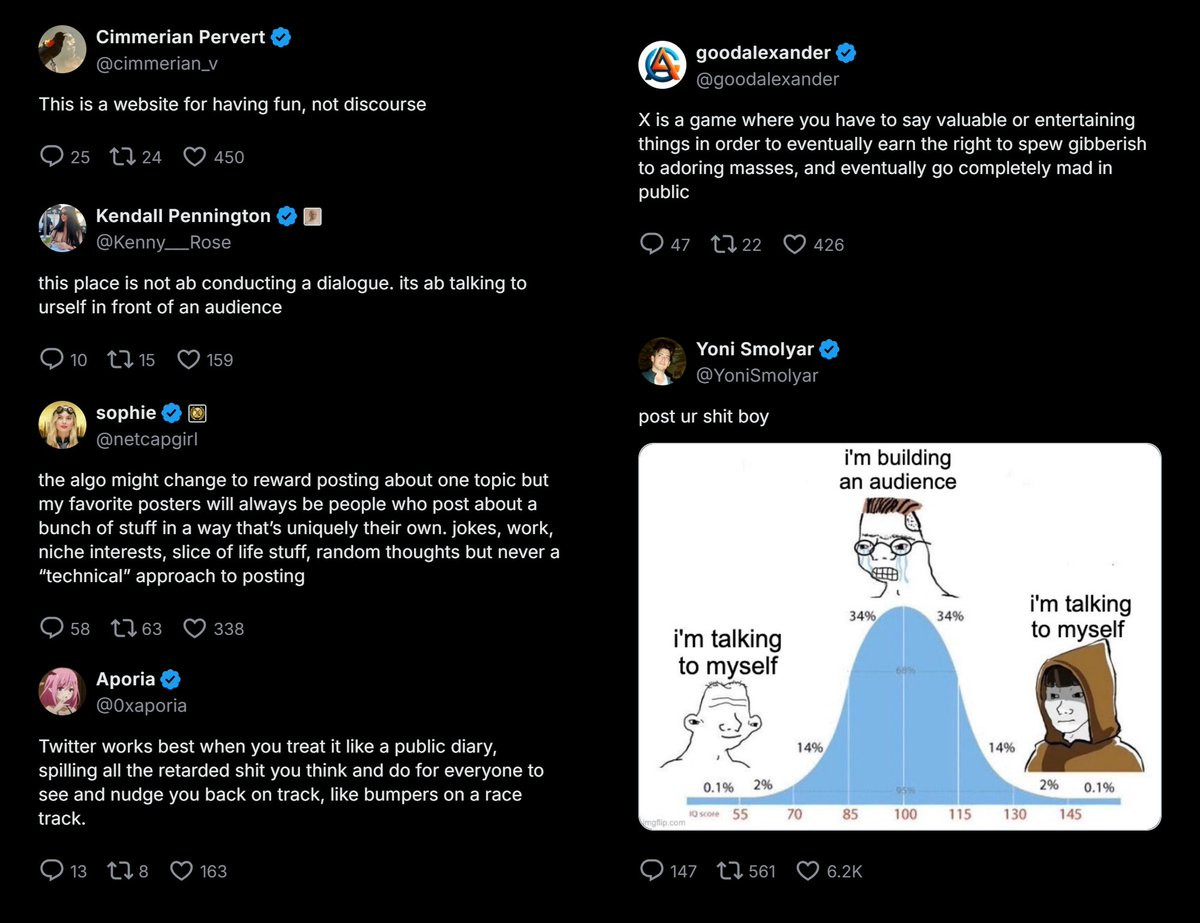Retweet goodalexander's post
1200x923 pixels.
coord(722,244)
